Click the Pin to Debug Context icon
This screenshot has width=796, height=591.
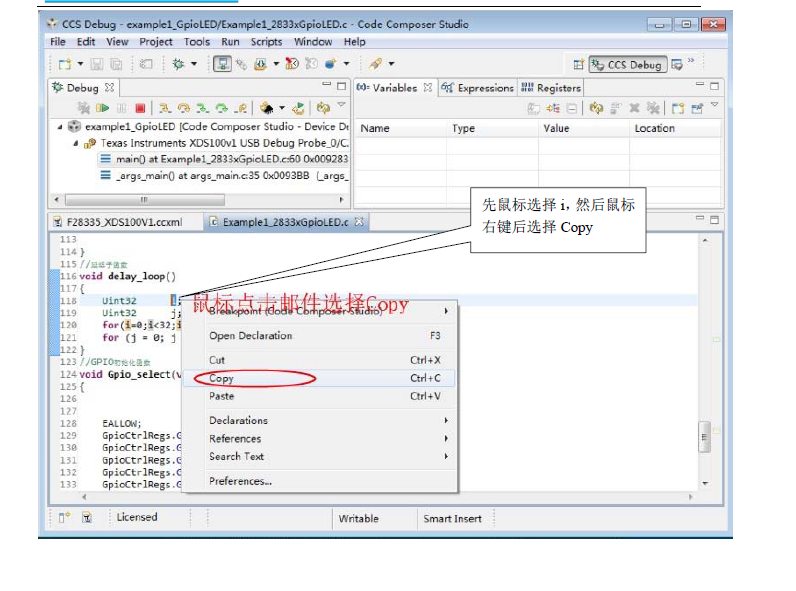click(x=698, y=108)
